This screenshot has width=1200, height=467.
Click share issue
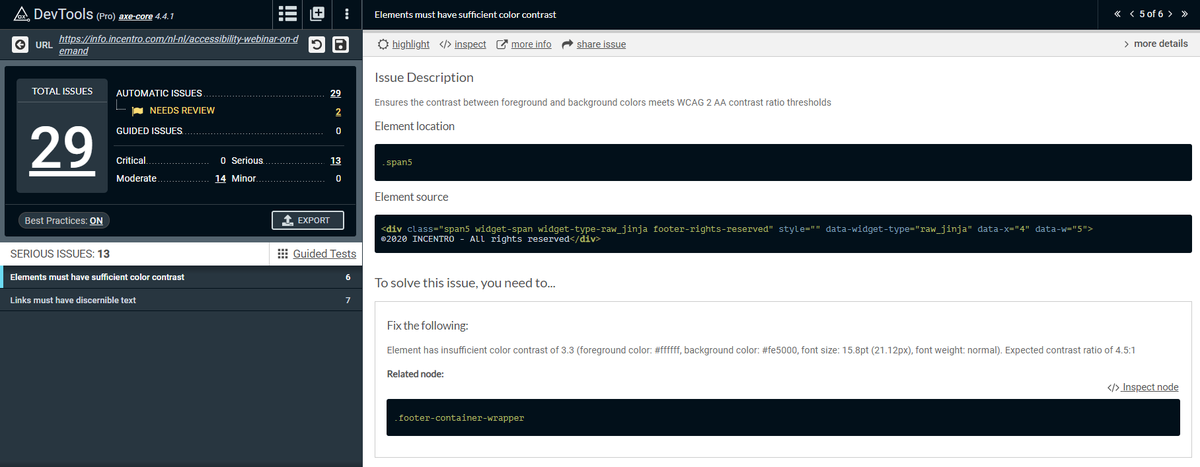click(x=594, y=44)
